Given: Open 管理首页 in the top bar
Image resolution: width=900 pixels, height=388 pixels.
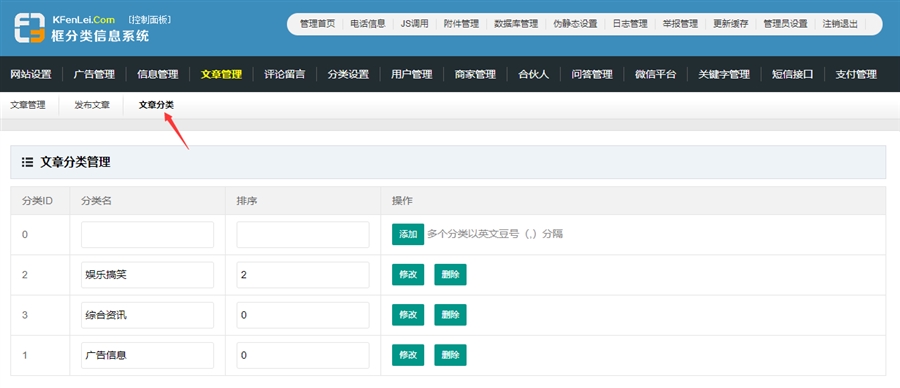Looking at the screenshot, I should (317, 24).
